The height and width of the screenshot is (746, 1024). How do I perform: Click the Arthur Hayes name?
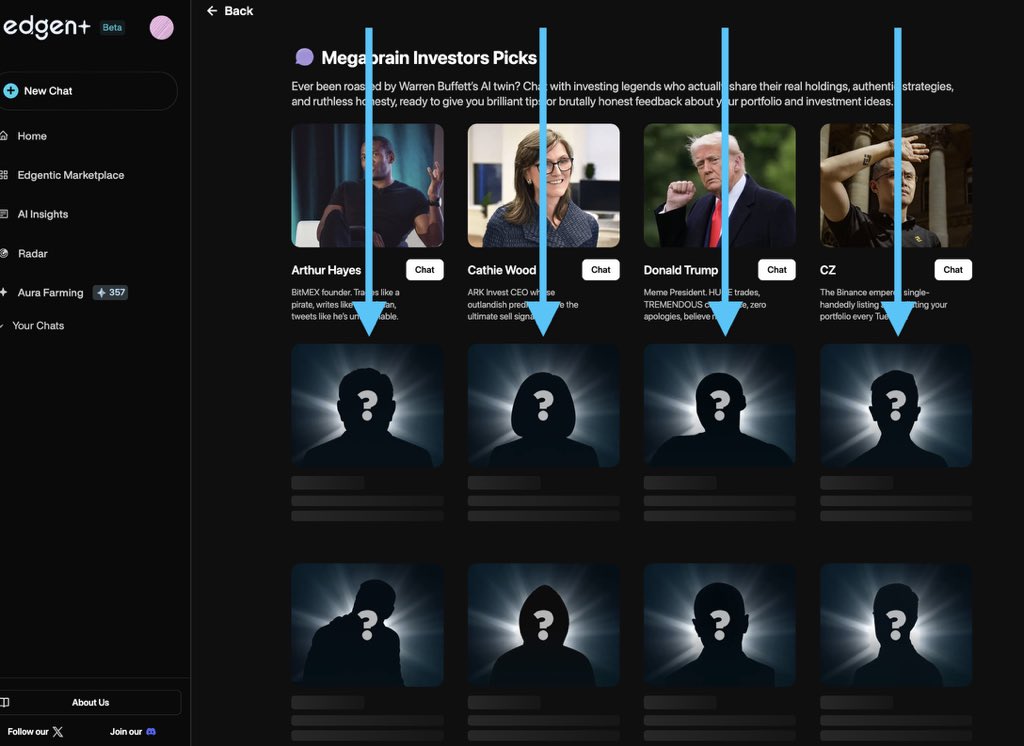tap(326, 270)
